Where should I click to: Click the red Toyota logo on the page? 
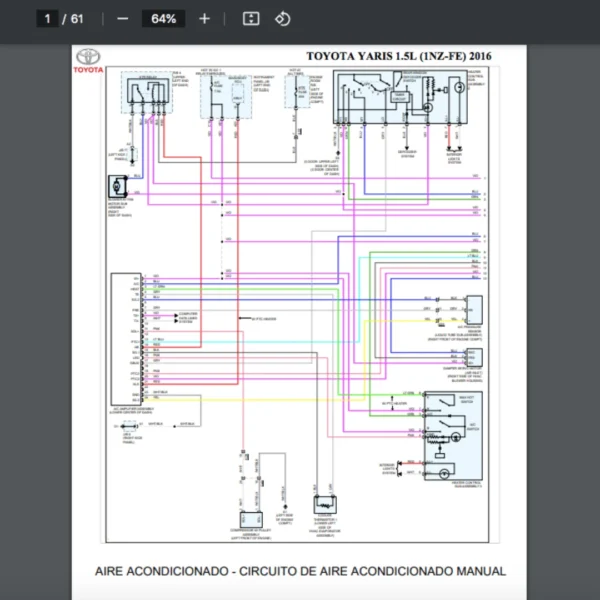tap(88, 61)
